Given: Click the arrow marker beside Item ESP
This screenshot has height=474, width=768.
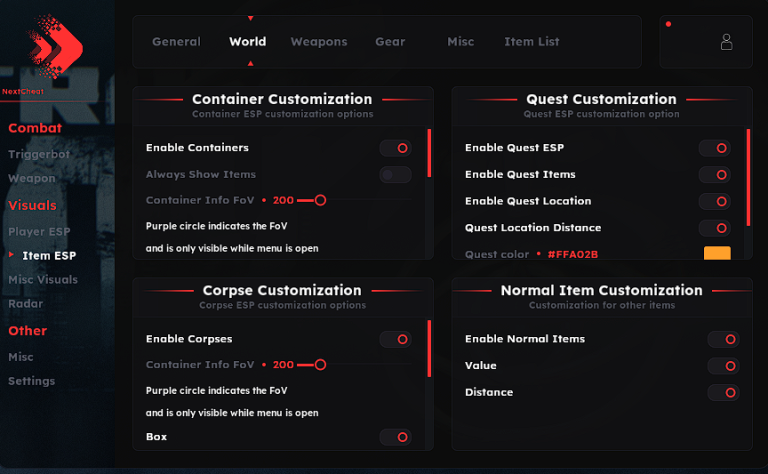Looking at the screenshot, I should coord(12,255).
